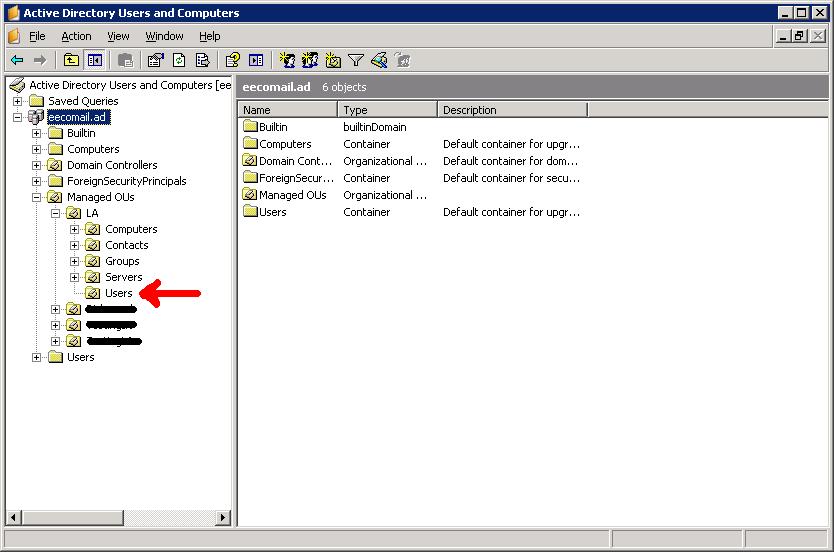834x552 pixels.
Task: Select Domain Controllers in the tree
Action: [112, 165]
